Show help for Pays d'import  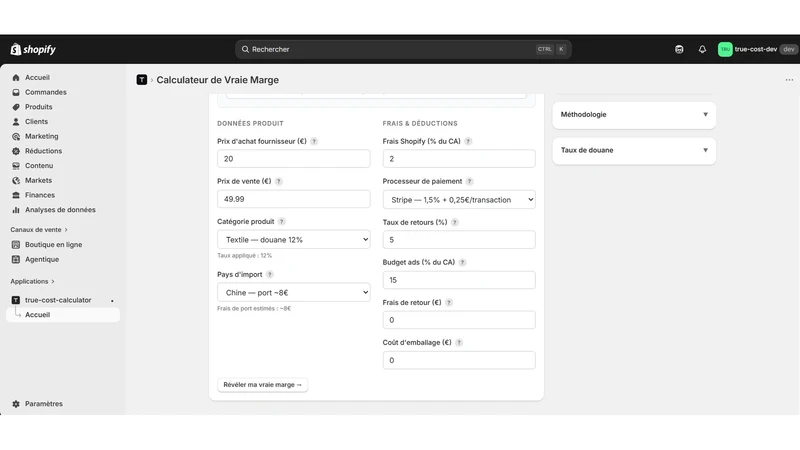(270, 274)
